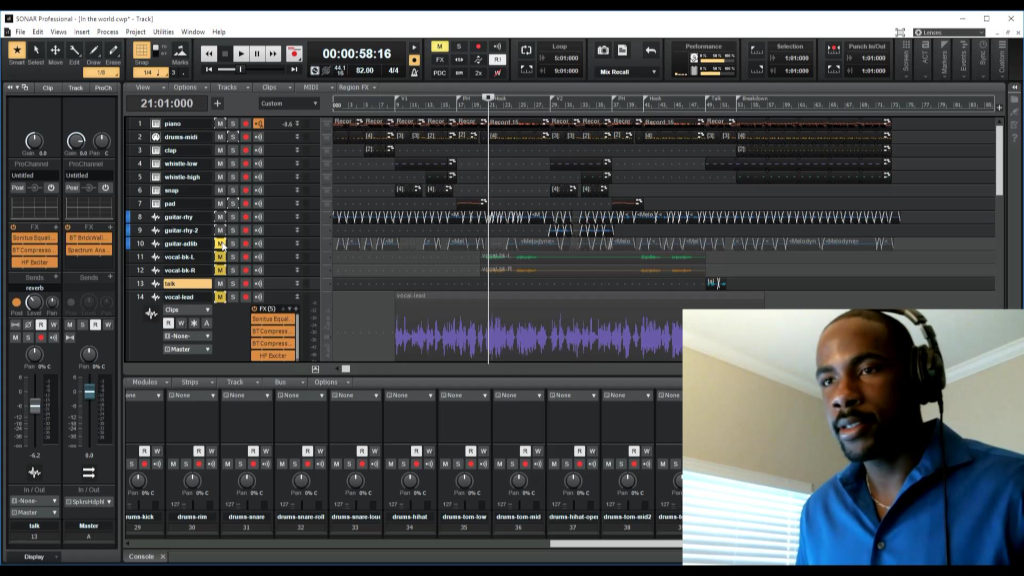This screenshot has width=1024, height=576.
Task: Start playback with the Play button
Action: point(241,54)
